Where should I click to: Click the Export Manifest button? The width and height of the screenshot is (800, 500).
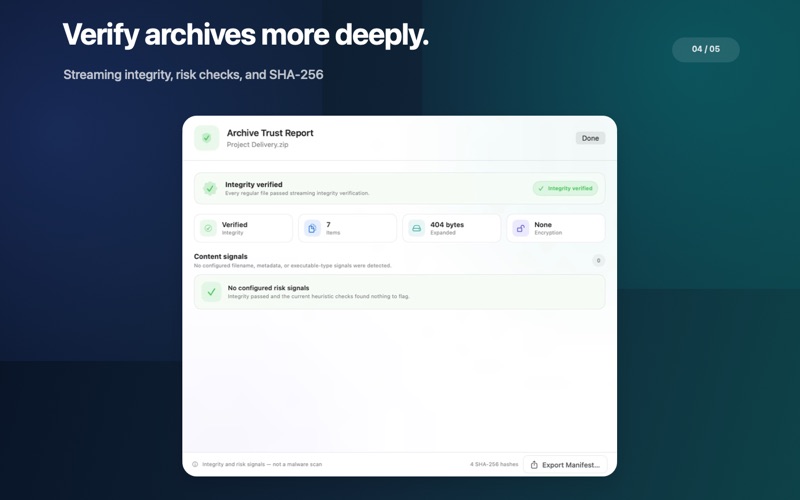tap(565, 465)
